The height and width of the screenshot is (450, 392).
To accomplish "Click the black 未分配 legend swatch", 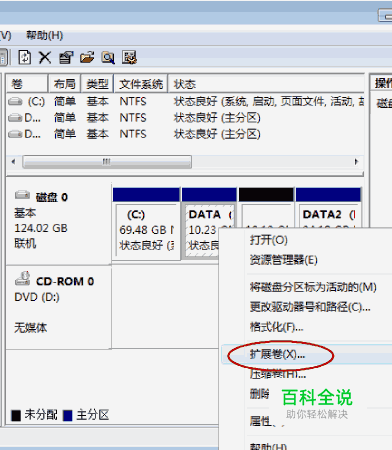I will 16,416.
